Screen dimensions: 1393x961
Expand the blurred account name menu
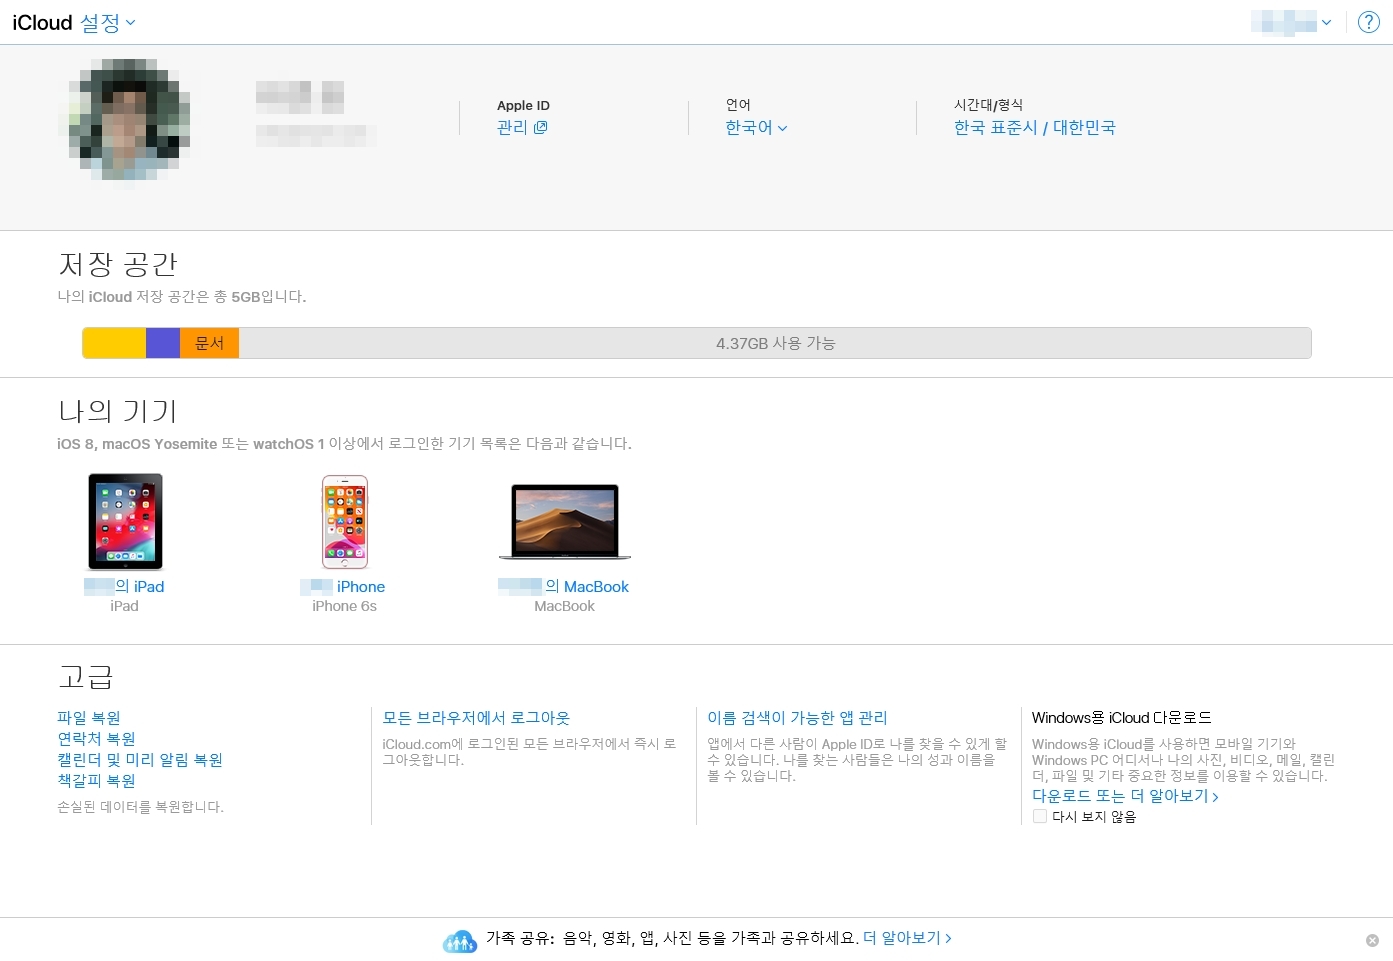click(1291, 22)
